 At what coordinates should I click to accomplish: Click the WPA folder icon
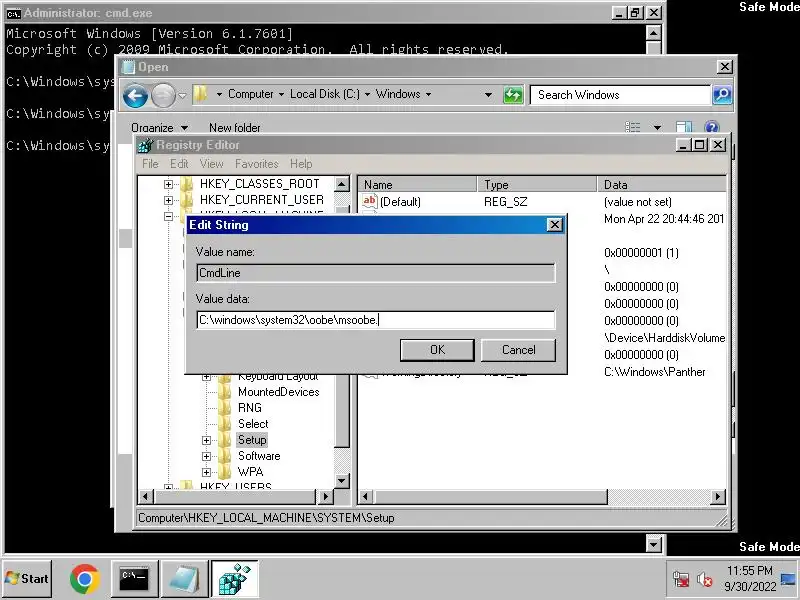224,472
